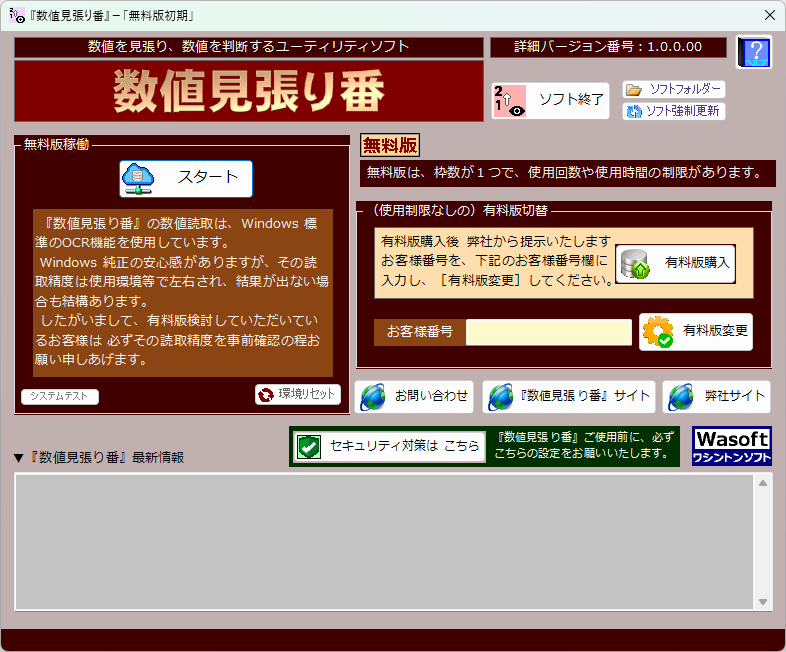
Task: Open セキュリティ対策は こちら security settings
Action: (x=389, y=447)
